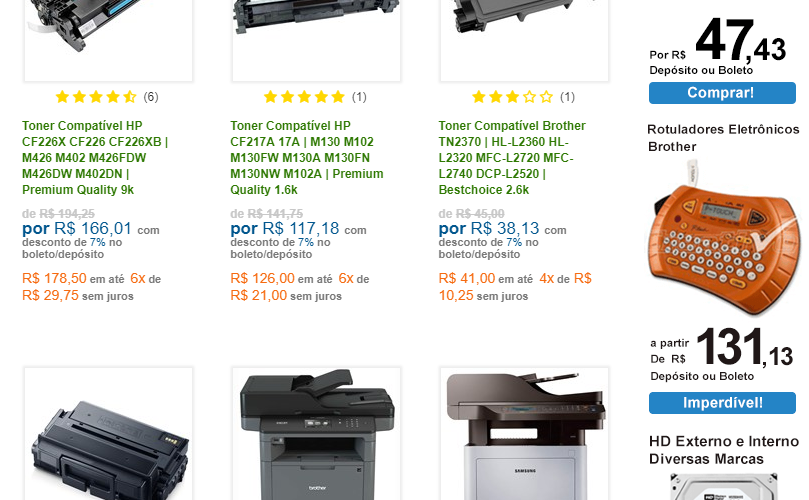Click the Comprar! button
809x500 pixels.
pyautogui.click(x=722, y=93)
